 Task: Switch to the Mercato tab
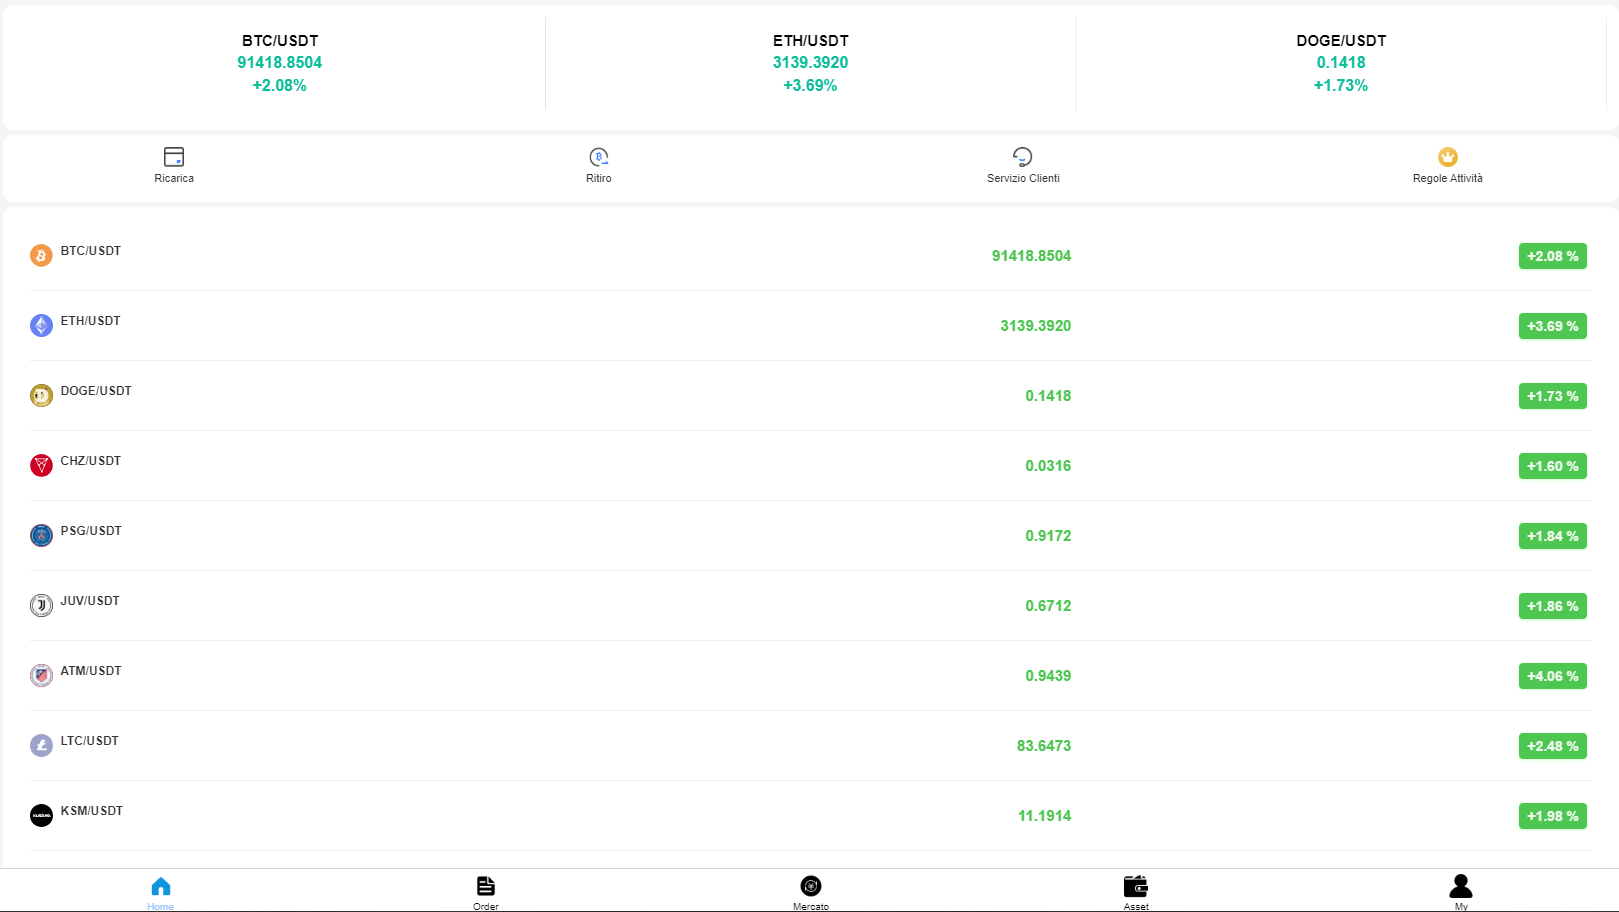coord(811,890)
